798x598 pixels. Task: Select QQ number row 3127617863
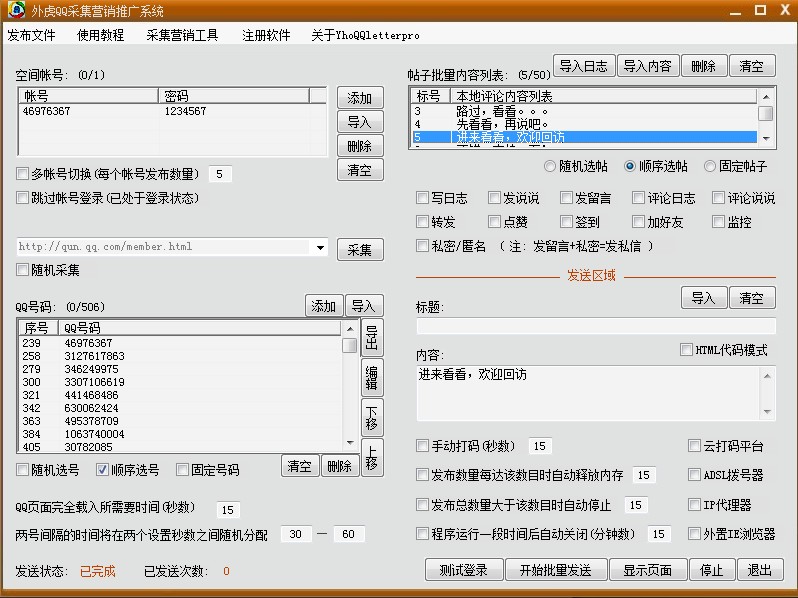pos(181,356)
